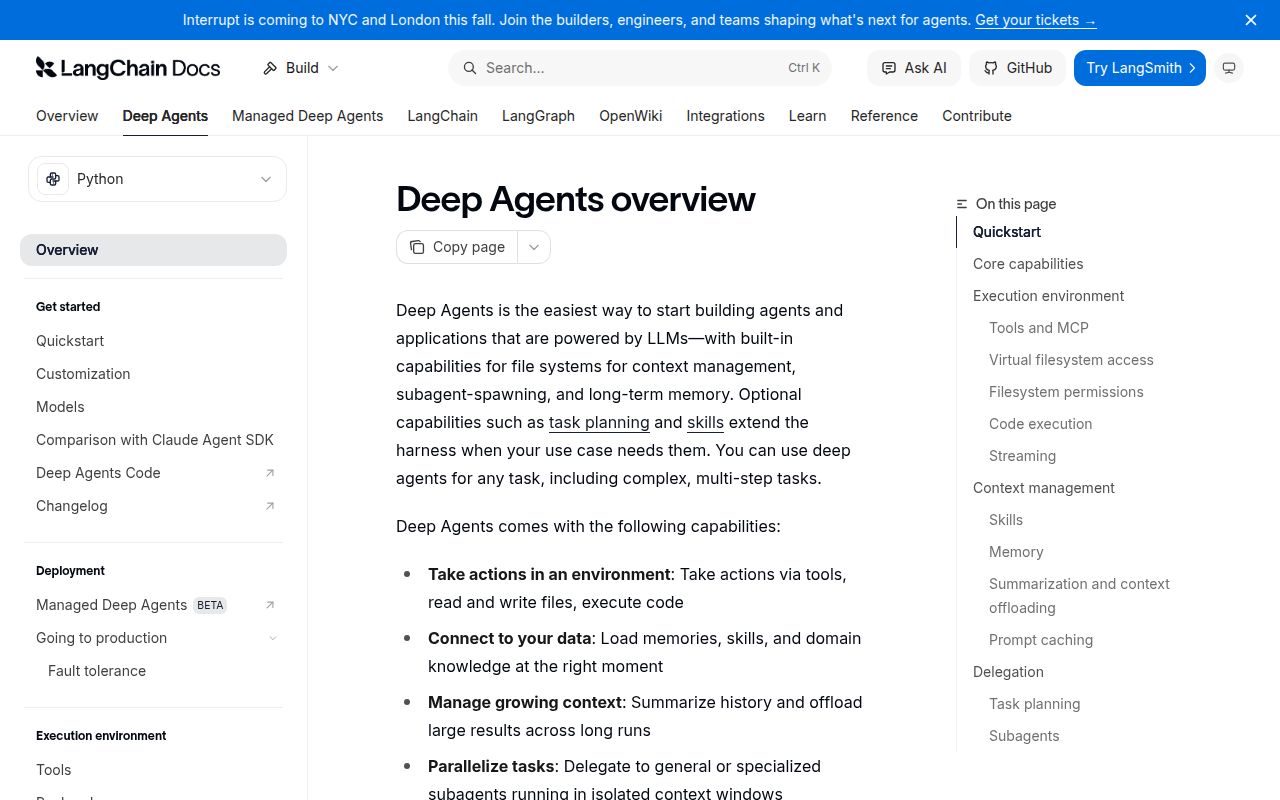Click the Build hammer icon
1280x800 pixels.
pos(270,68)
